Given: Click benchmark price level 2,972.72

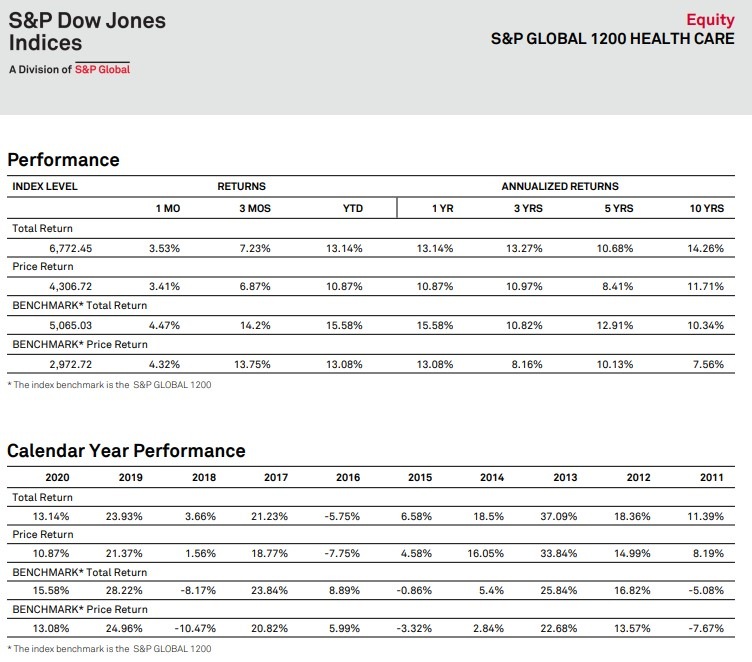Looking at the screenshot, I should pyautogui.click(x=70, y=364).
